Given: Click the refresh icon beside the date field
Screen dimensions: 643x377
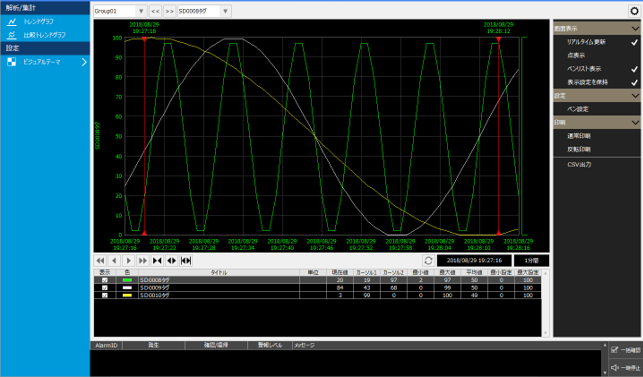Looking at the screenshot, I should (429, 260).
